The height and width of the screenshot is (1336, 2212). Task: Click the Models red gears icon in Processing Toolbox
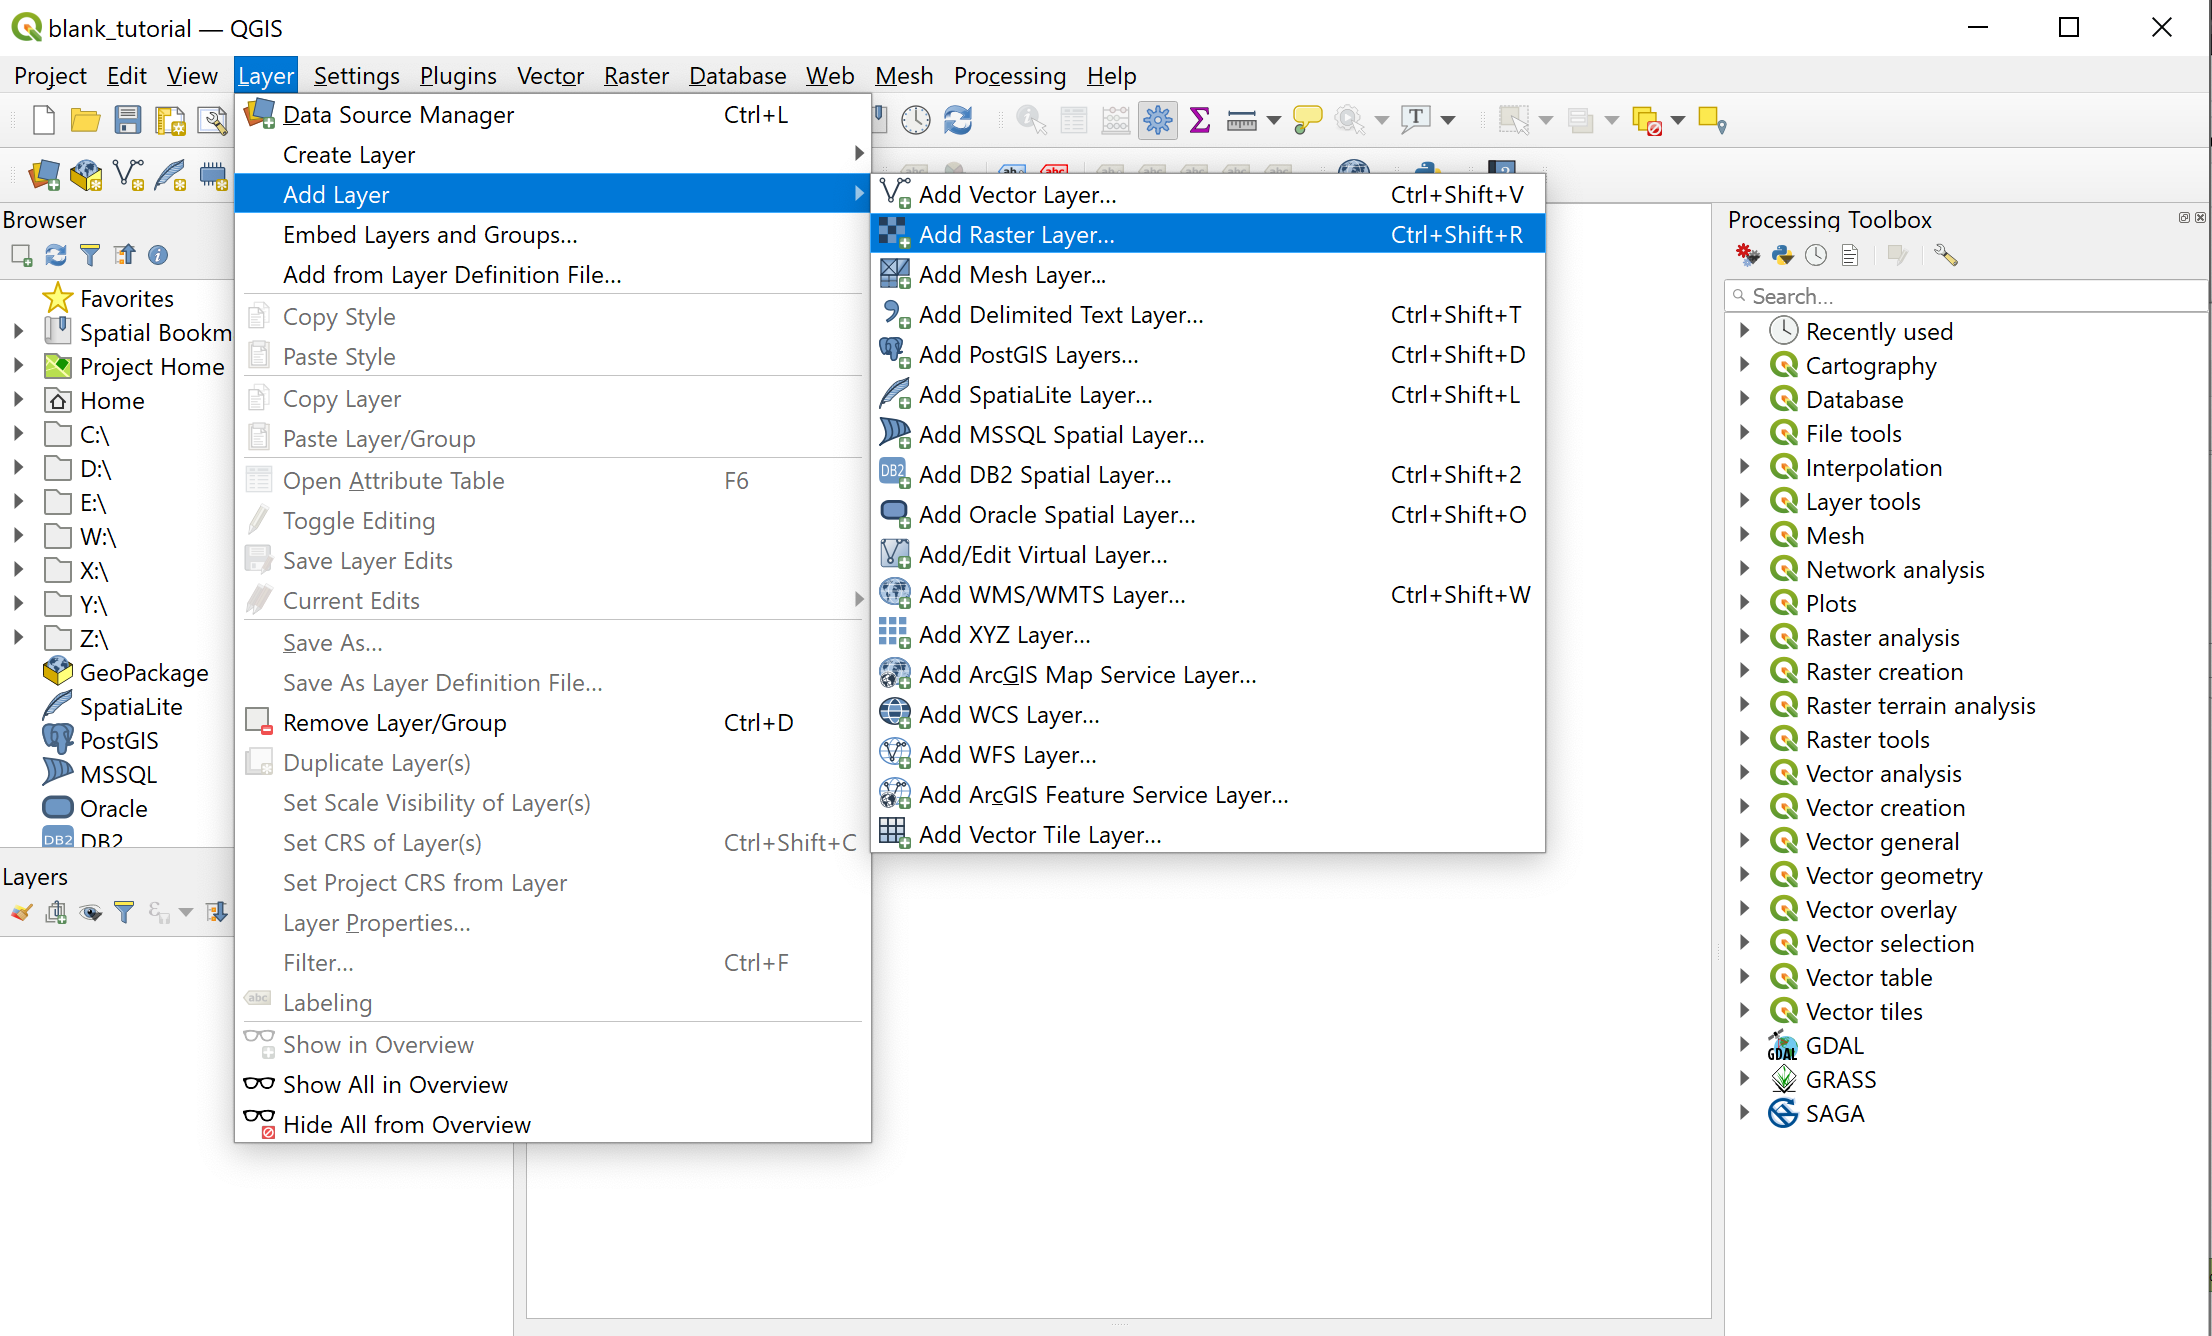[1748, 255]
